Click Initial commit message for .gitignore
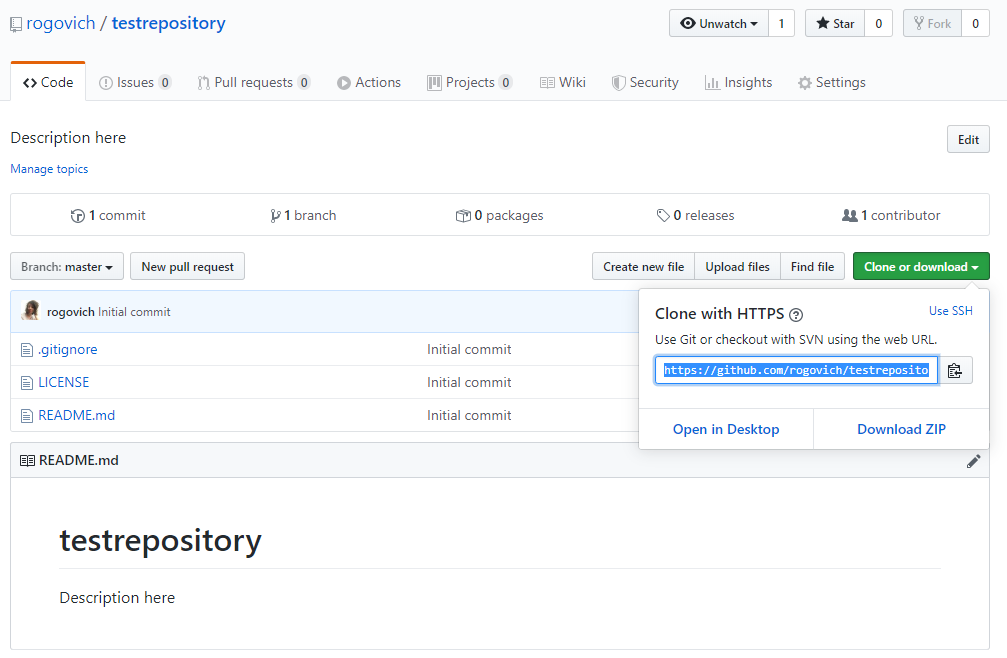Image resolution: width=1007 pixels, height=658 pixels. tap(469, 349)
